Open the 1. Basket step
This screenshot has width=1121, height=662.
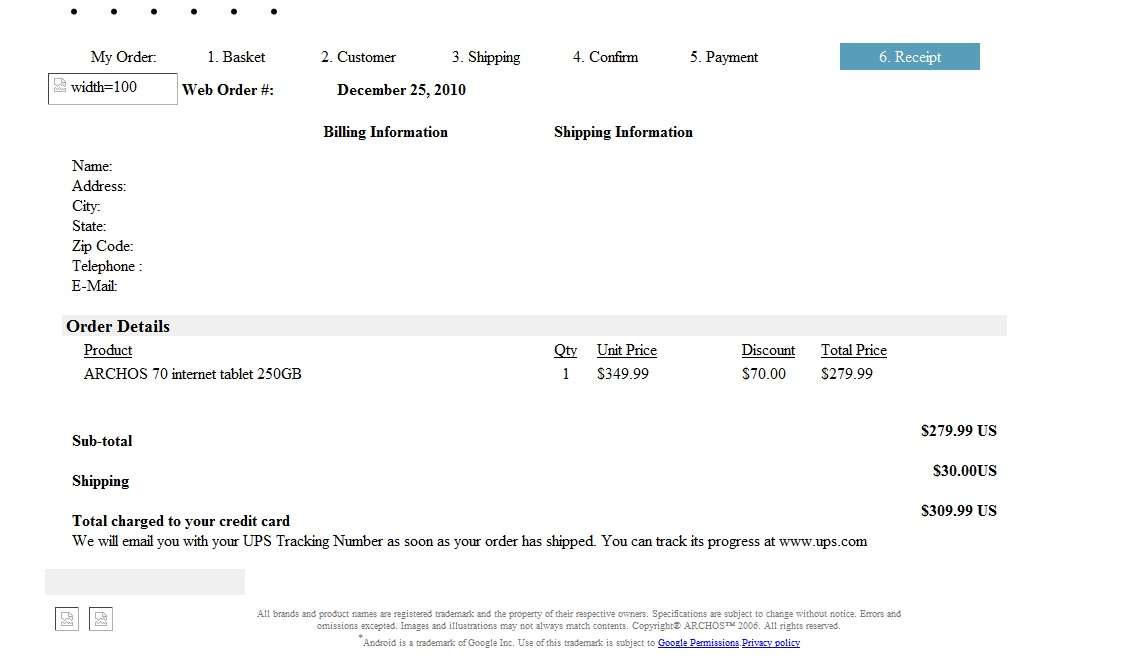(x=236, y=57)
